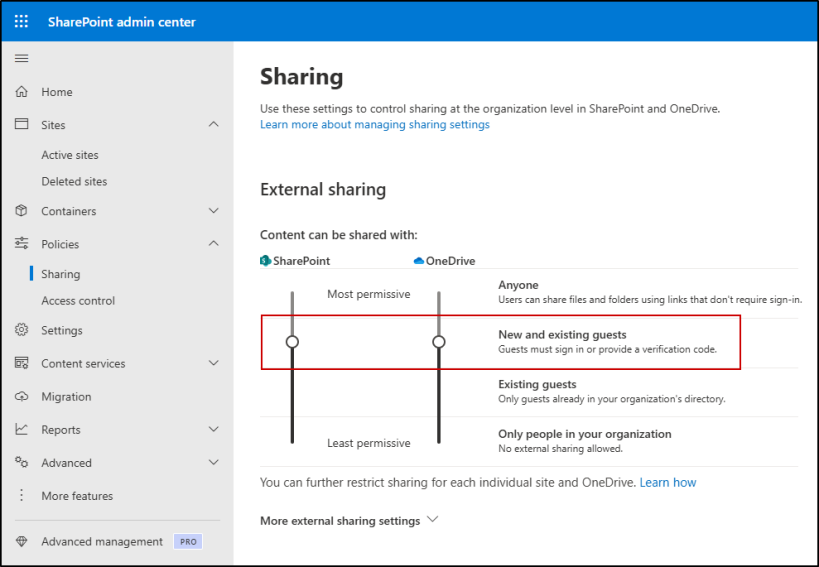Image resolution: width=819 pixels, height=567 pixels.
Task: Click the Most permissive label
Action: (369, 294)
